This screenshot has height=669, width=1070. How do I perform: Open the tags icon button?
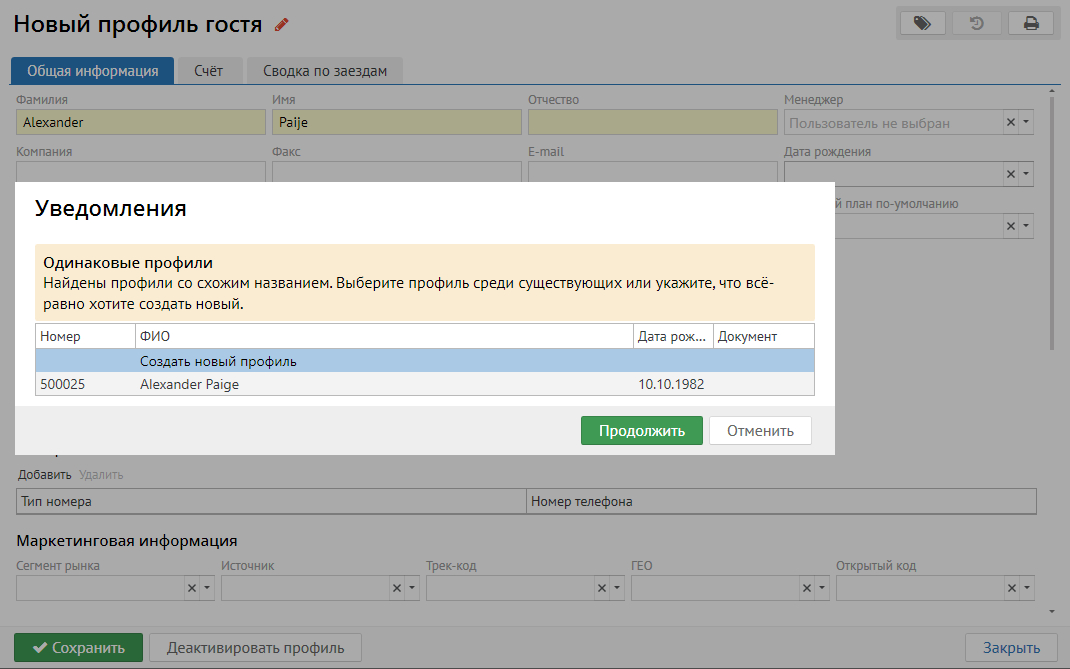click(923, 23)
